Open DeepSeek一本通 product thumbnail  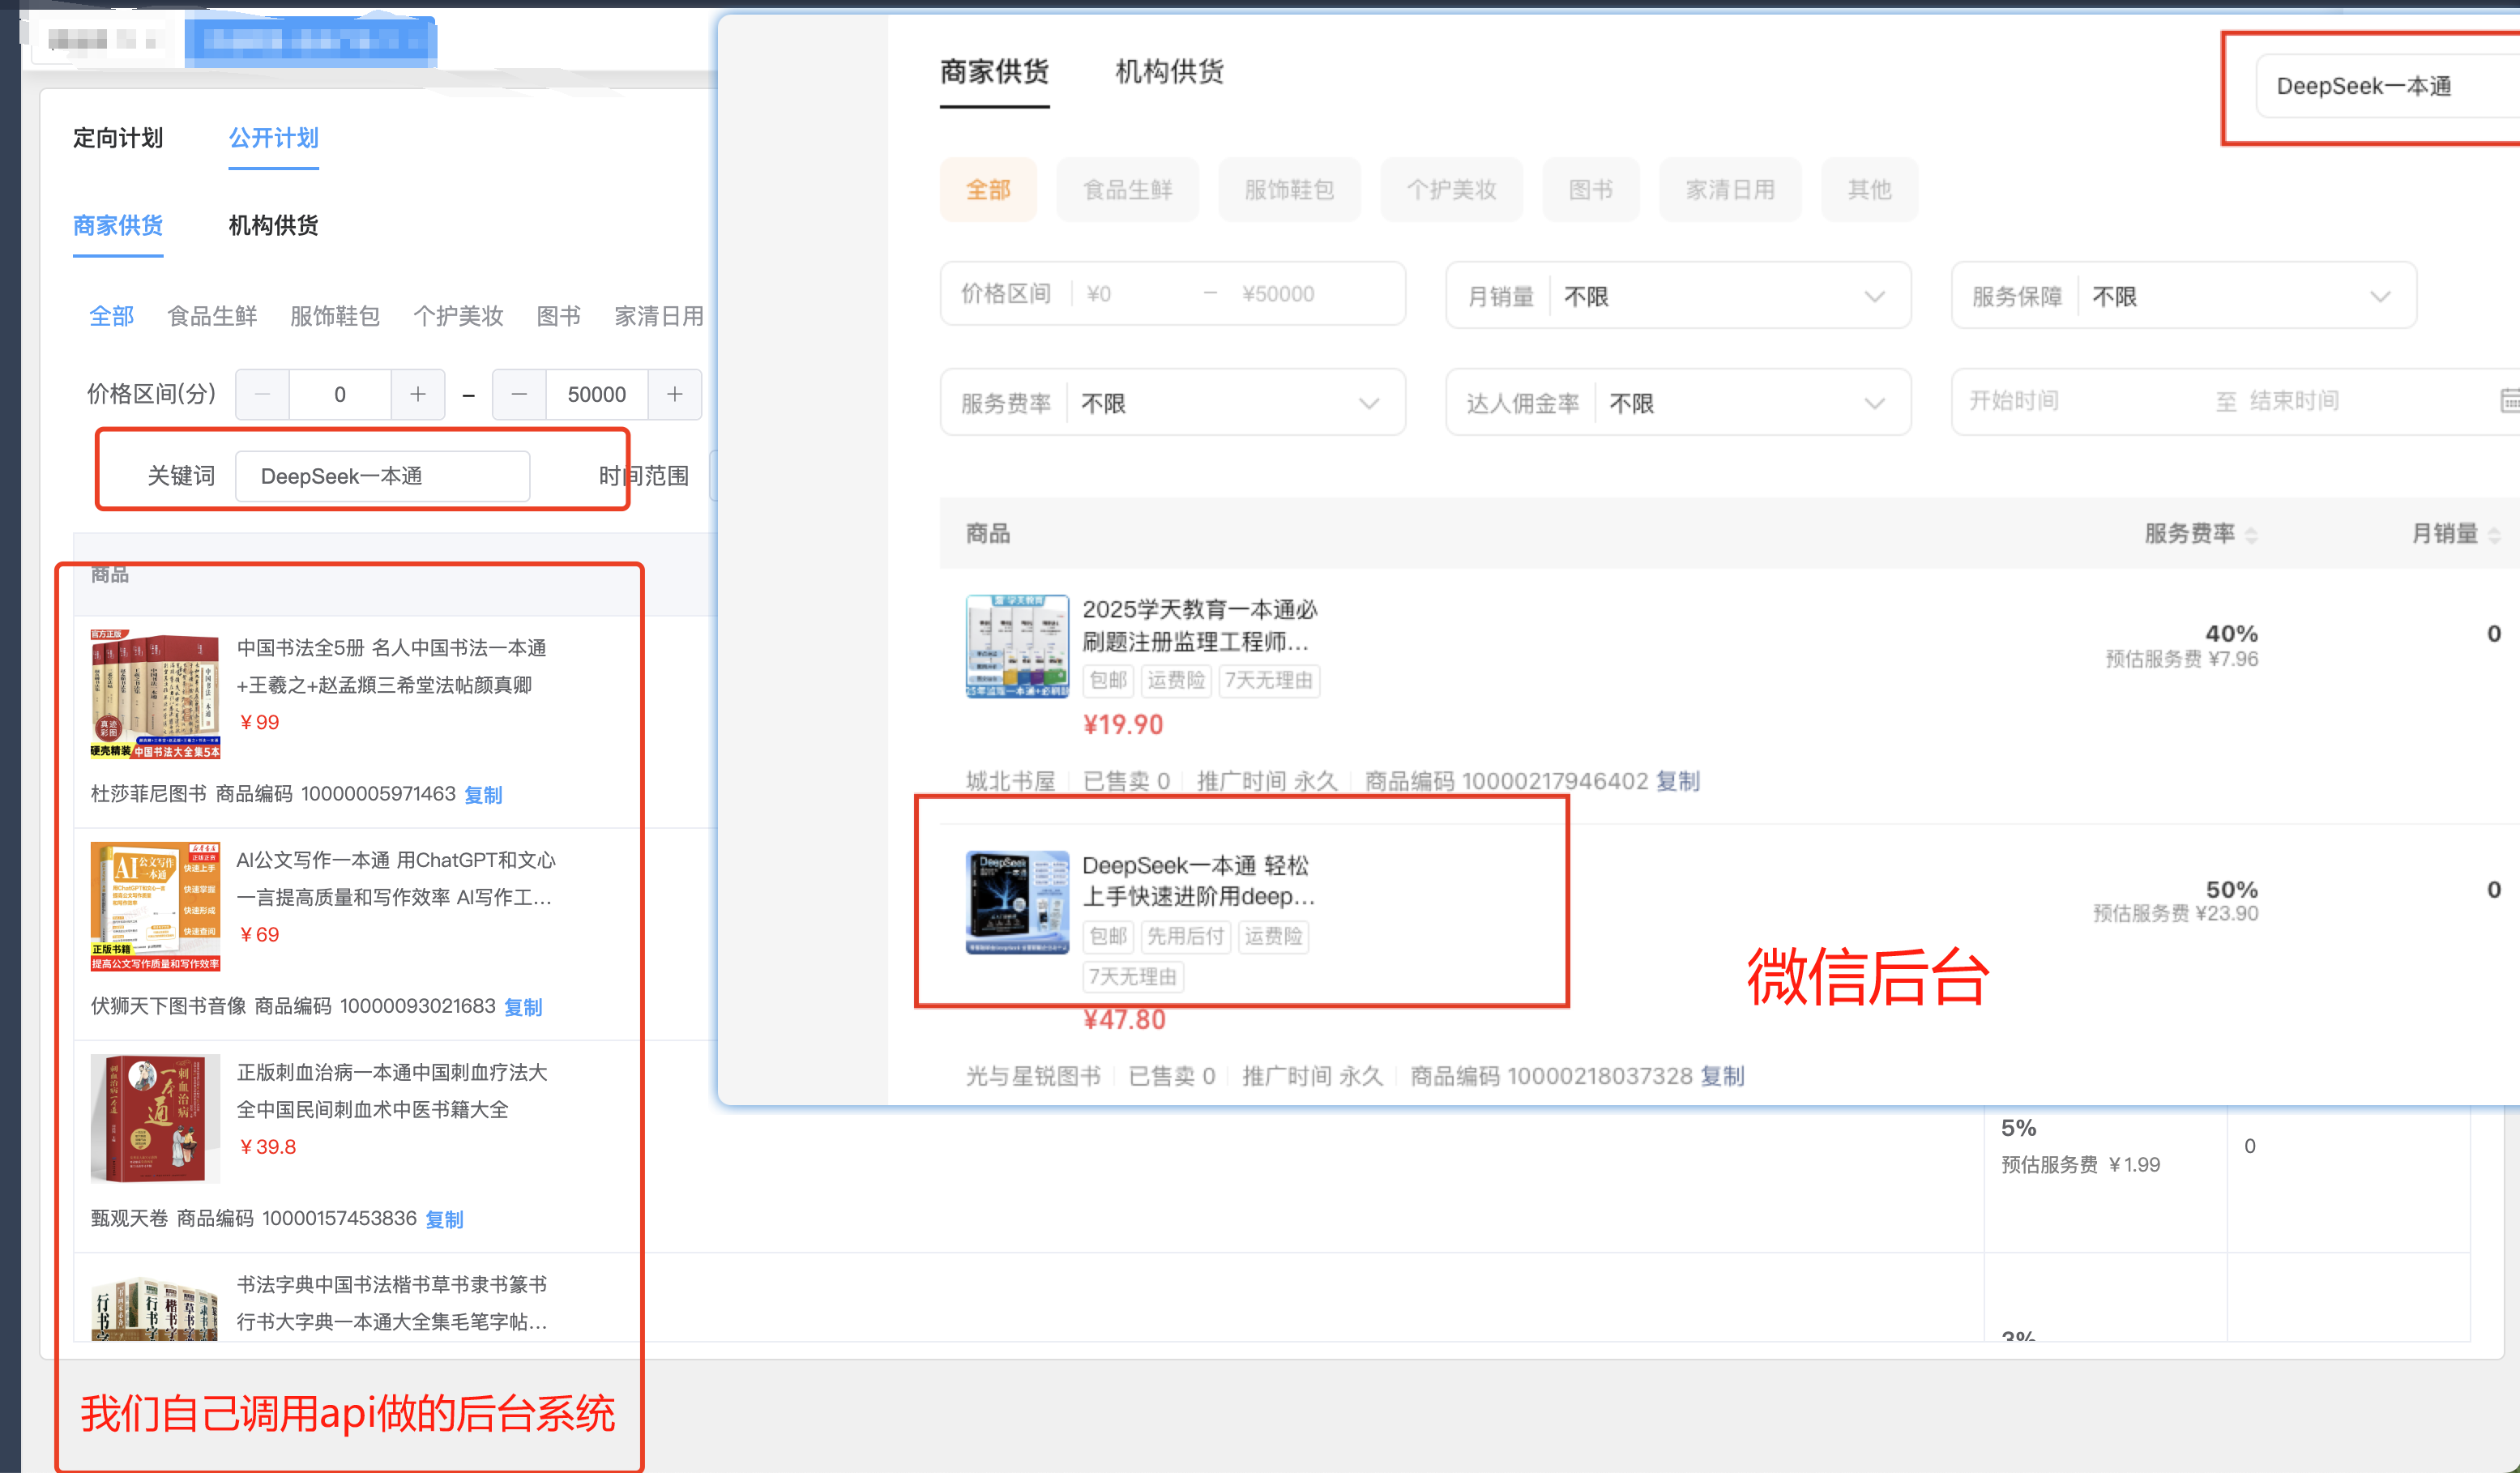point(1017,902)
